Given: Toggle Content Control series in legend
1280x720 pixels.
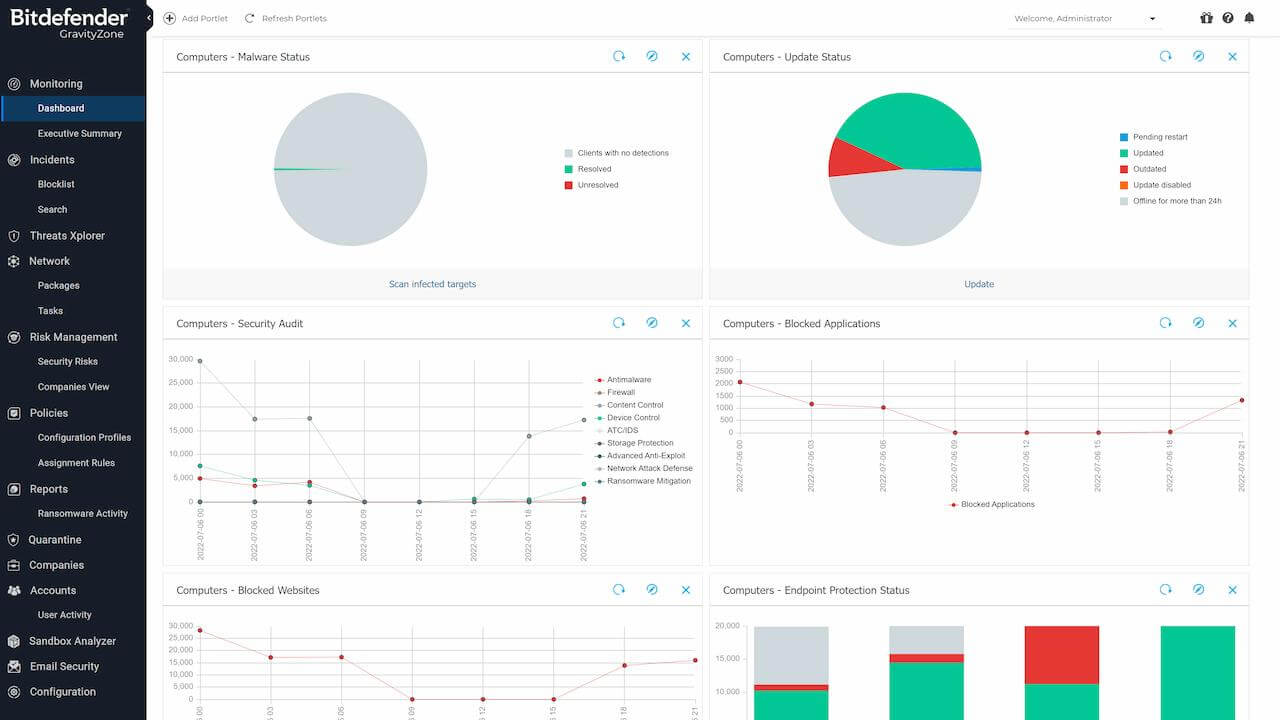Looking at the screenshot, I should coord(629,405).
